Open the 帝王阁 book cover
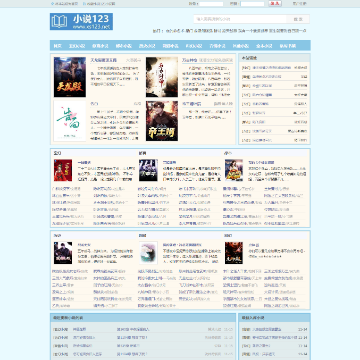360x360 pixels. [x=162, y=121]
